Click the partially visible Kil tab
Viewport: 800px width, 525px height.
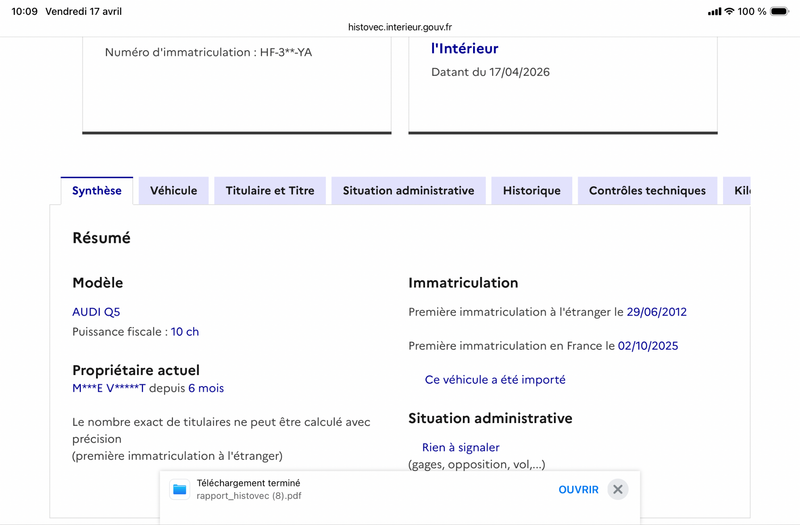(x=737, y=191)
